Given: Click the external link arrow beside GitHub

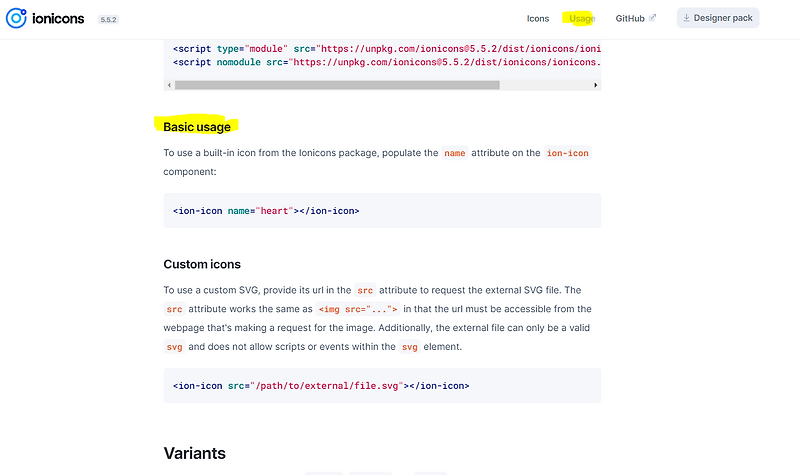Looking at the screenshot, I should point(652,17).
